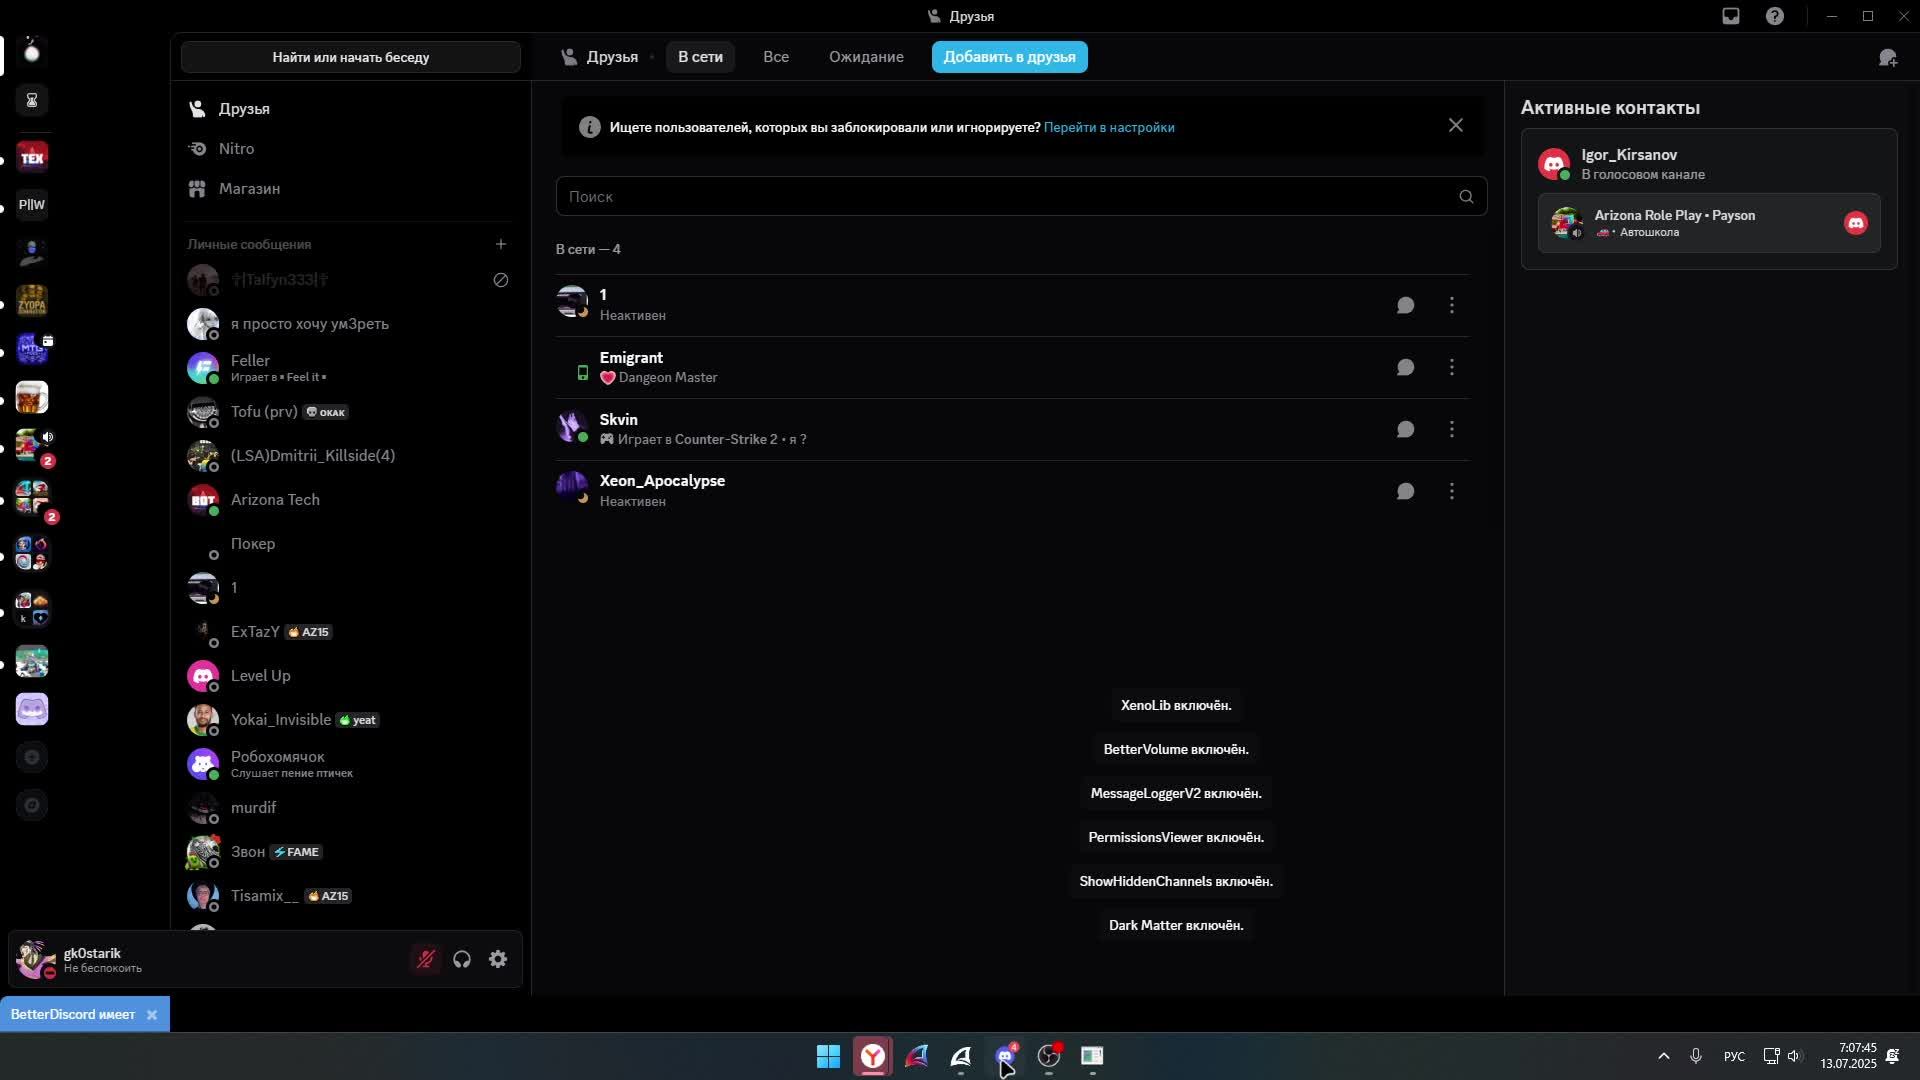
Task: Open more options menu for friend 1
Action: click(x=1452, y=305)
